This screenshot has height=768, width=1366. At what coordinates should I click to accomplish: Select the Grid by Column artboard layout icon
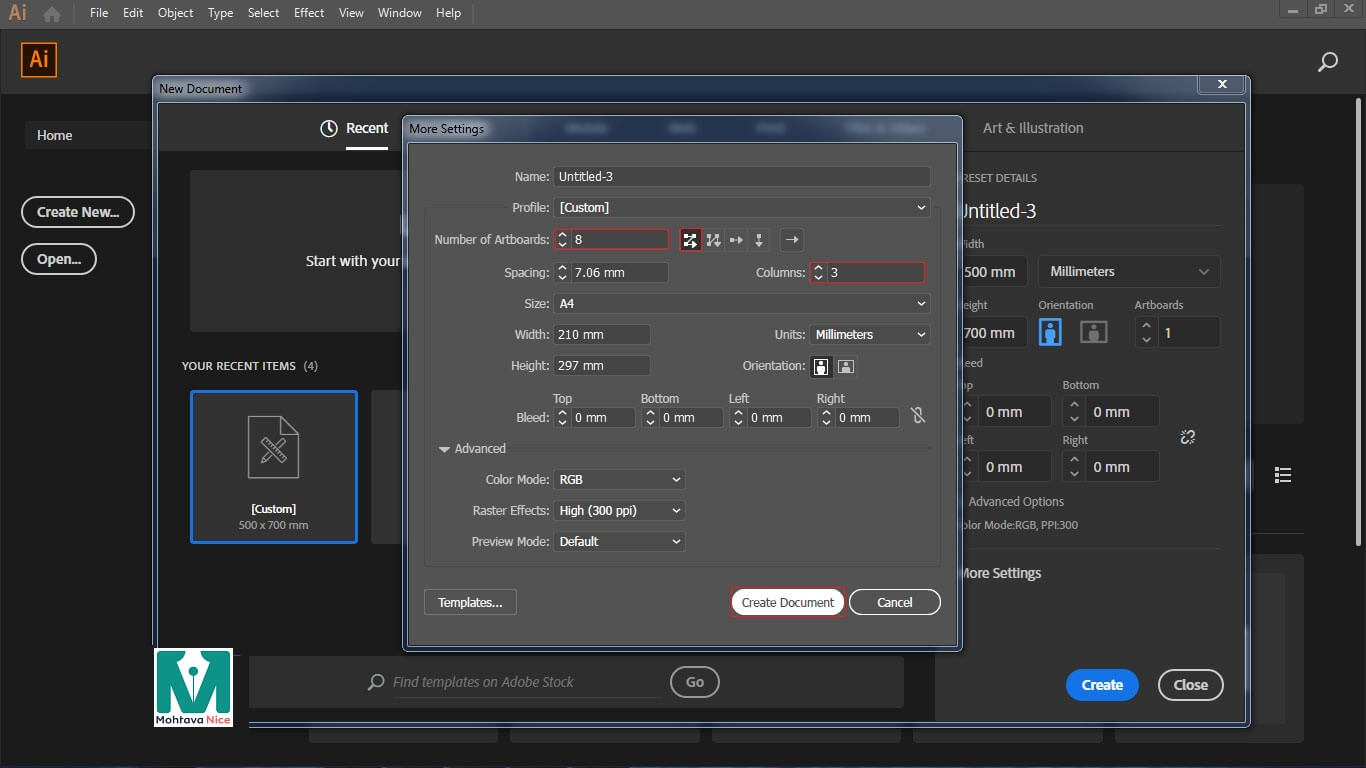pyautogui.click(x=713, y=240)
